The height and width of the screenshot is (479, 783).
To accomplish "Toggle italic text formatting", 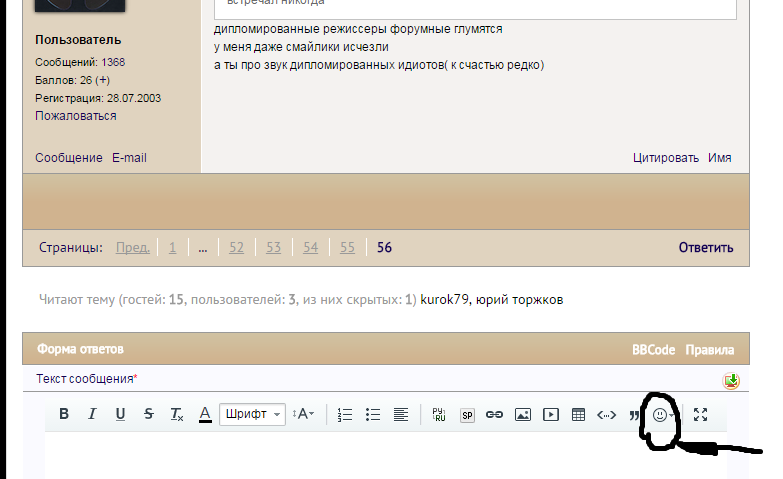I will [92, 414].
